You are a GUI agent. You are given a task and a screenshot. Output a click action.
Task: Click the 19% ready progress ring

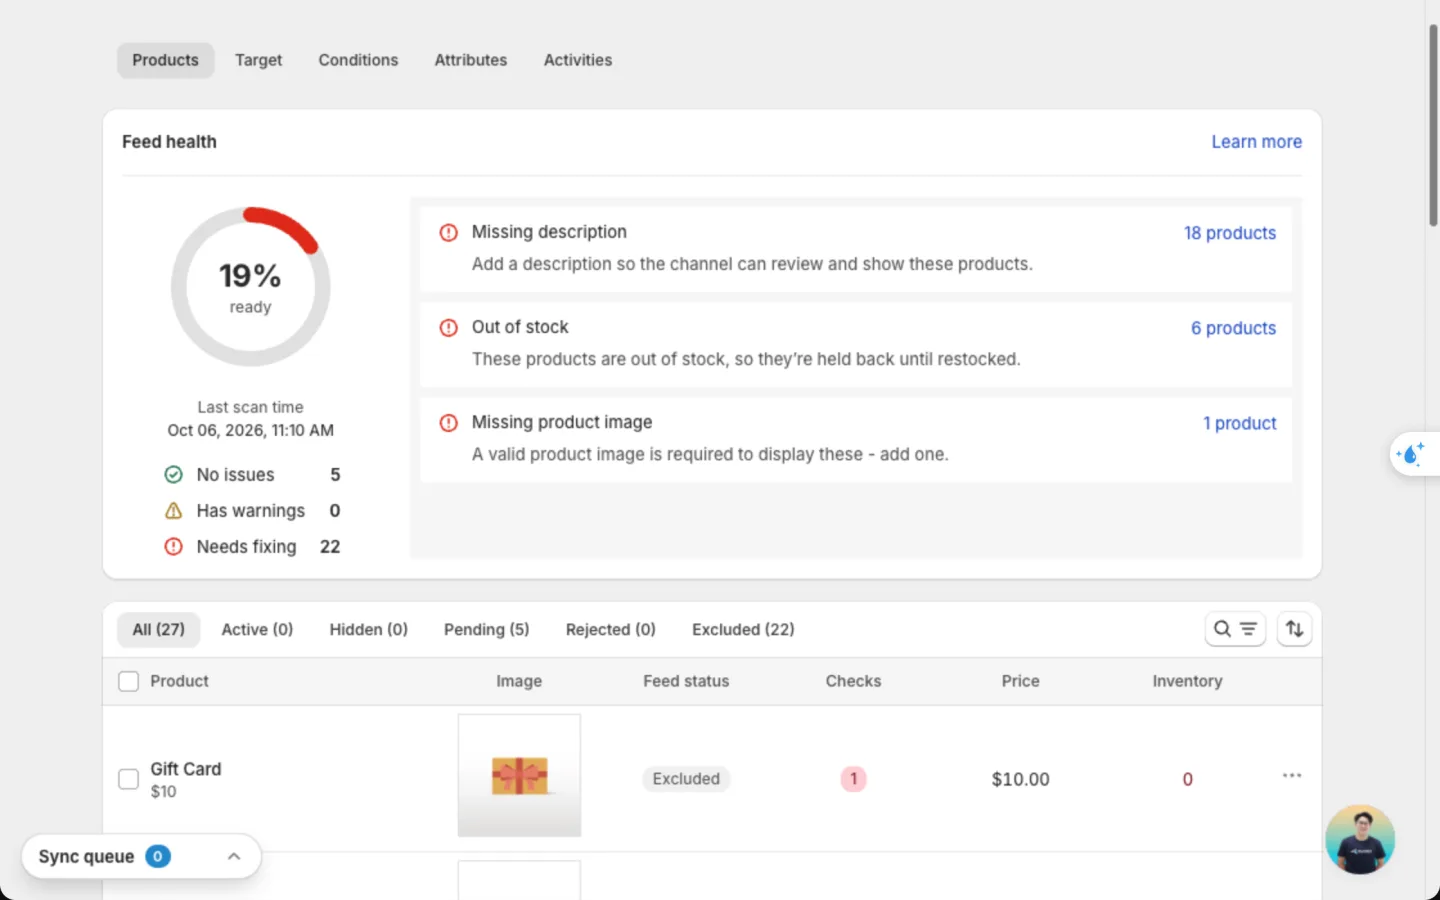click(x=251, y=287)
